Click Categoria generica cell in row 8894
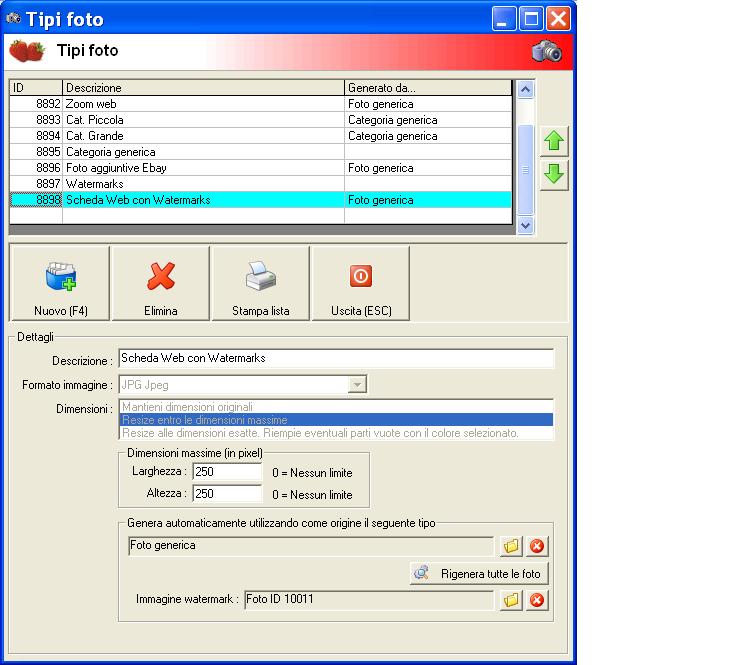 point(428,136)
